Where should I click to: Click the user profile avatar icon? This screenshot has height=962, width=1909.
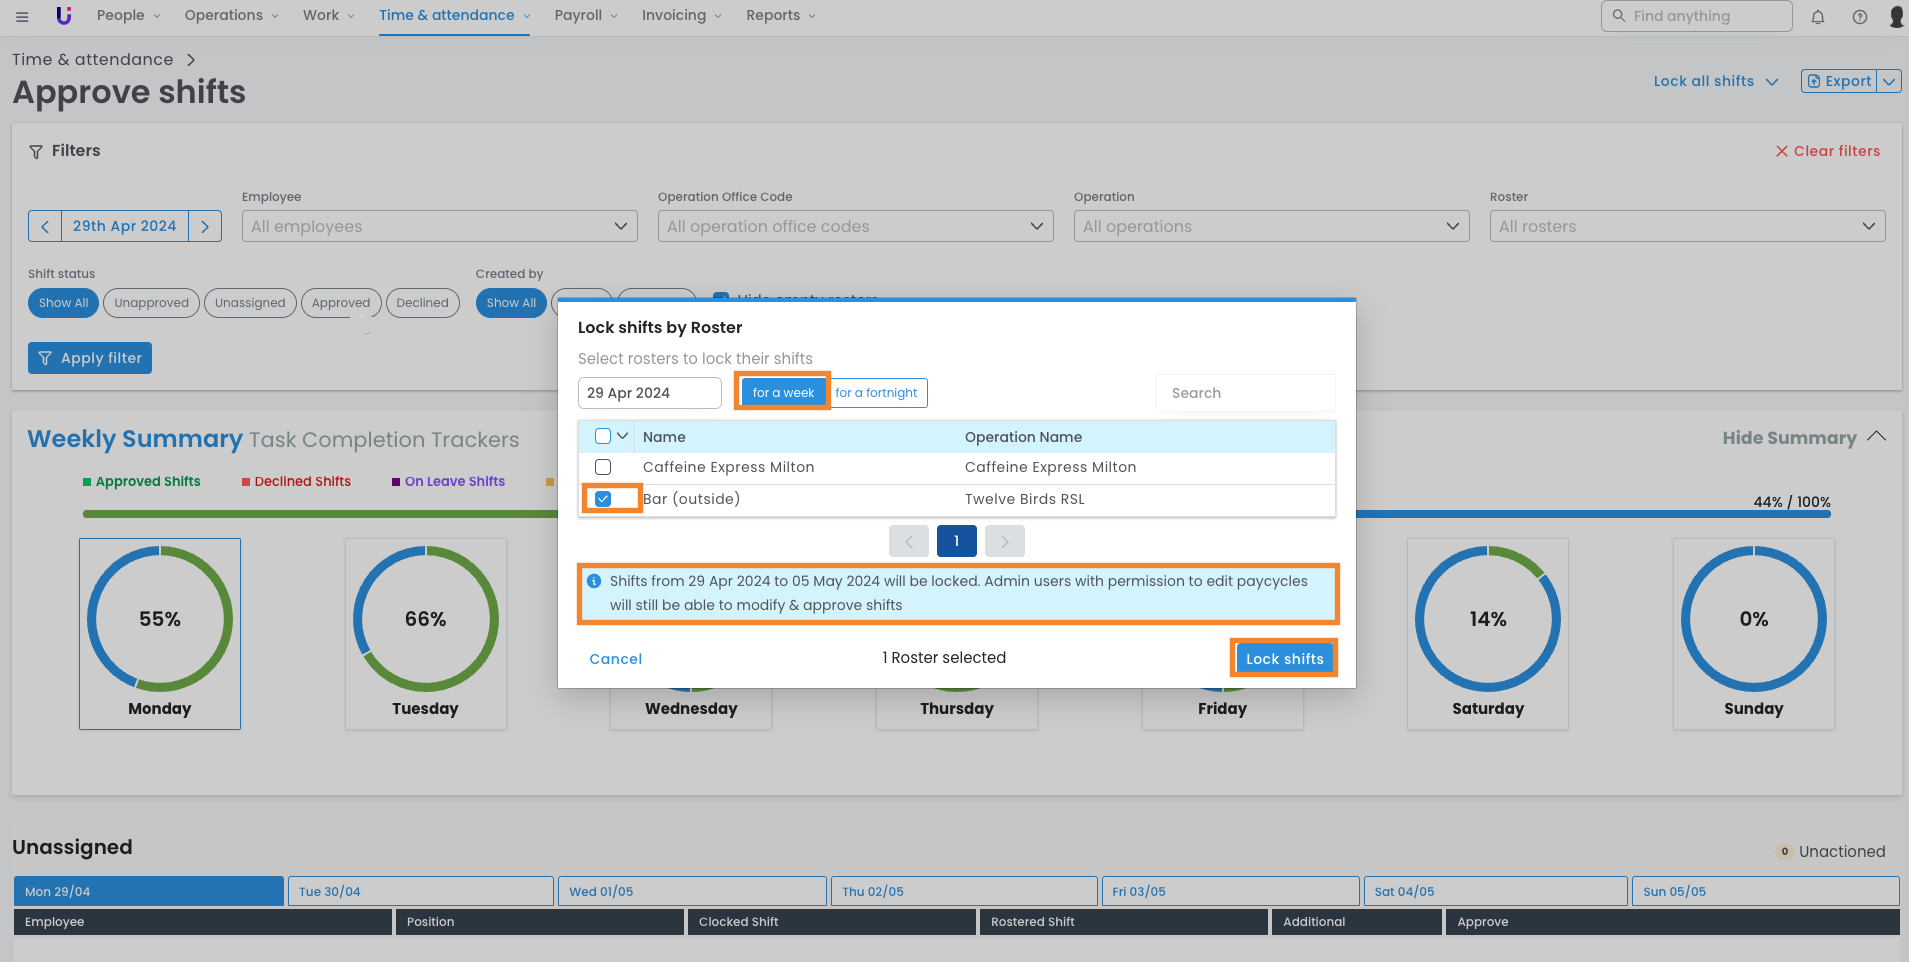(1896, 16)
